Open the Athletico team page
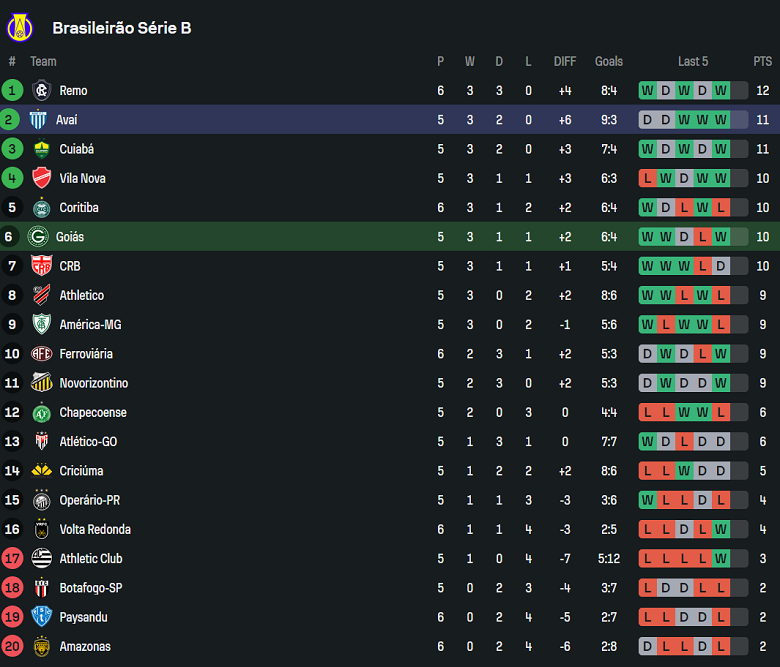 tap(81, 296)
